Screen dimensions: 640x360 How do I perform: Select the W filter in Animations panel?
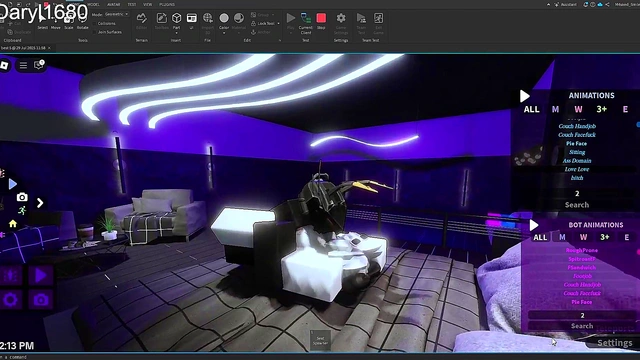tap(578, 109)
